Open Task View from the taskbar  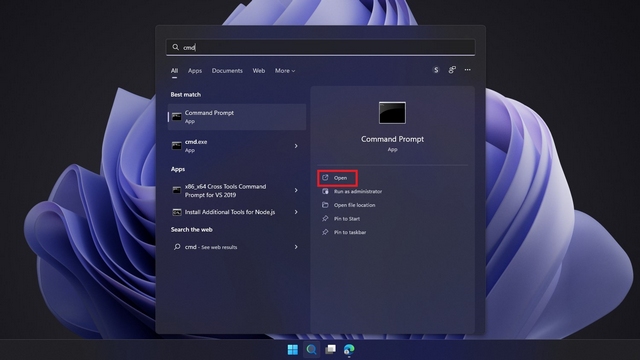pyautogui.click(x=330, y=349)
